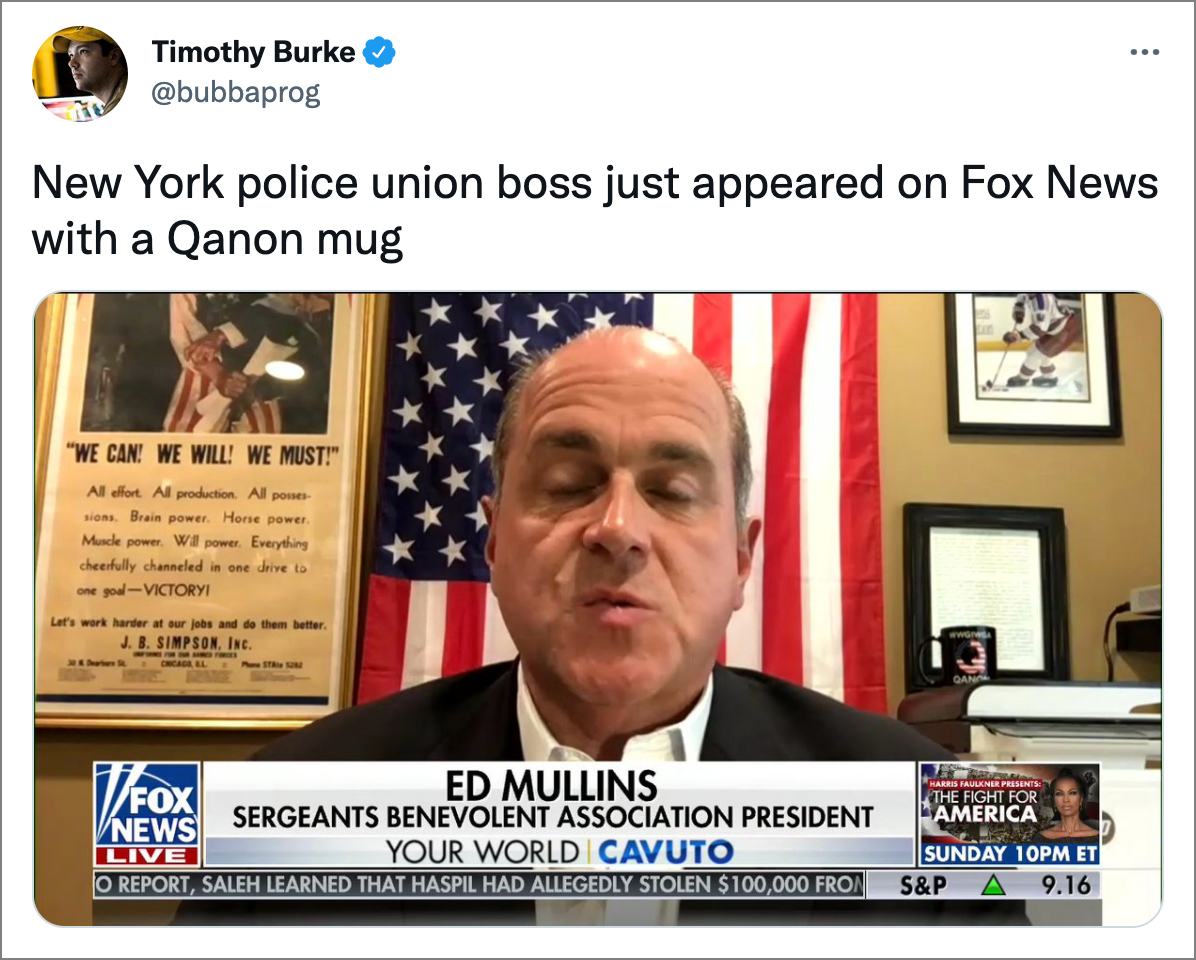Click the tweet text about Qanon mug

tap(595, 210)
